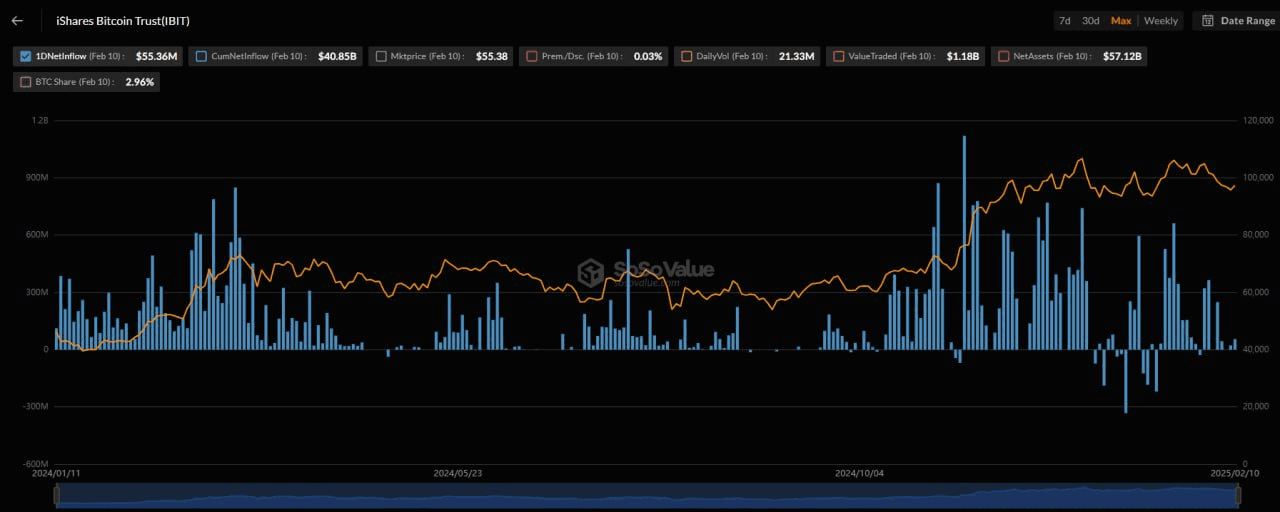Viewport: 1280px width, 512px height.
Task: Switch to the Weekly view
Action: (1161, 20)
